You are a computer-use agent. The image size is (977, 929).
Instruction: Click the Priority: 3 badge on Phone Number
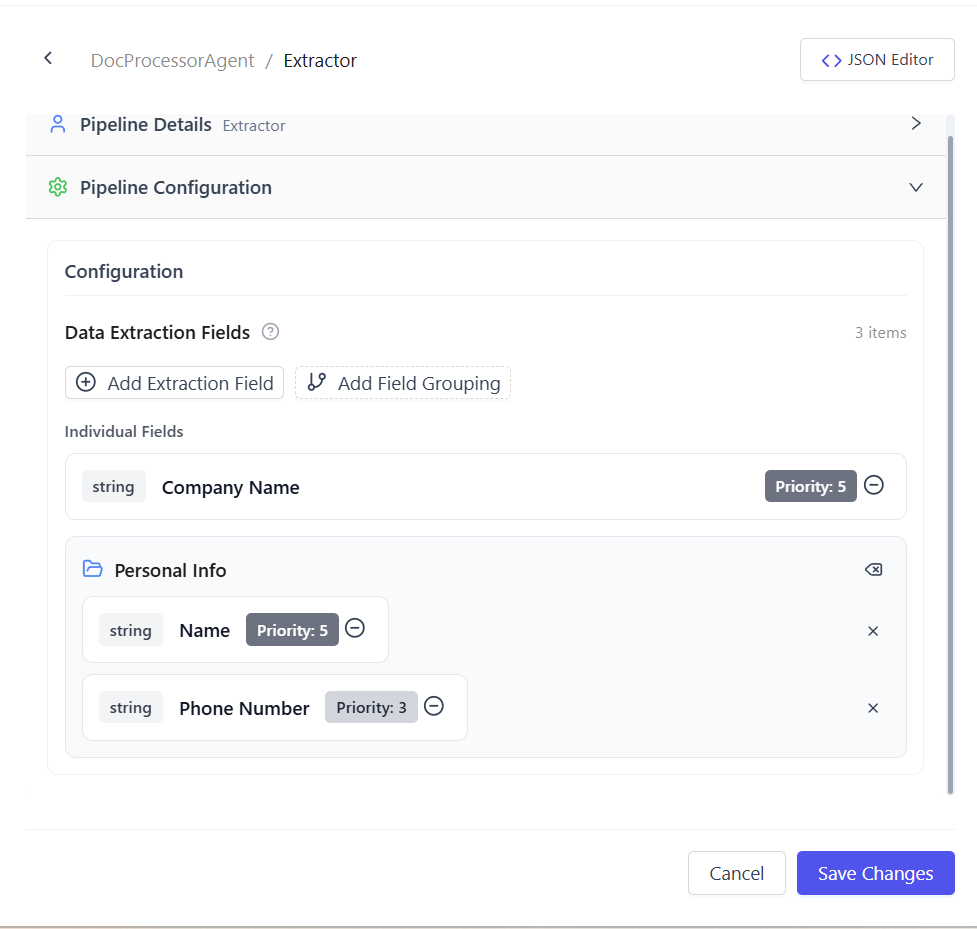point(371,707)
